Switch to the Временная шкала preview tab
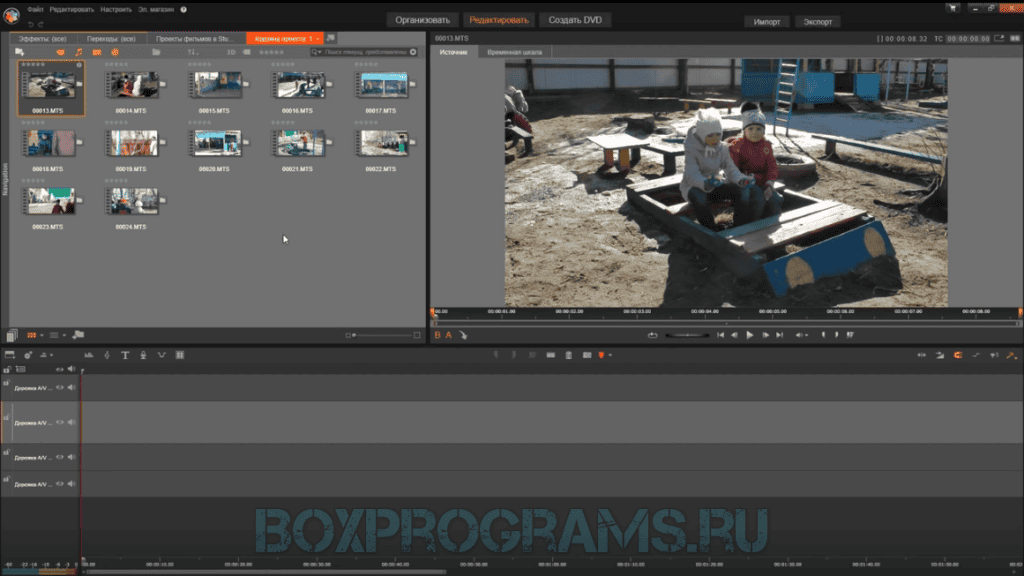Screen dimensions: 1024x576 click(x=515, y=52)
